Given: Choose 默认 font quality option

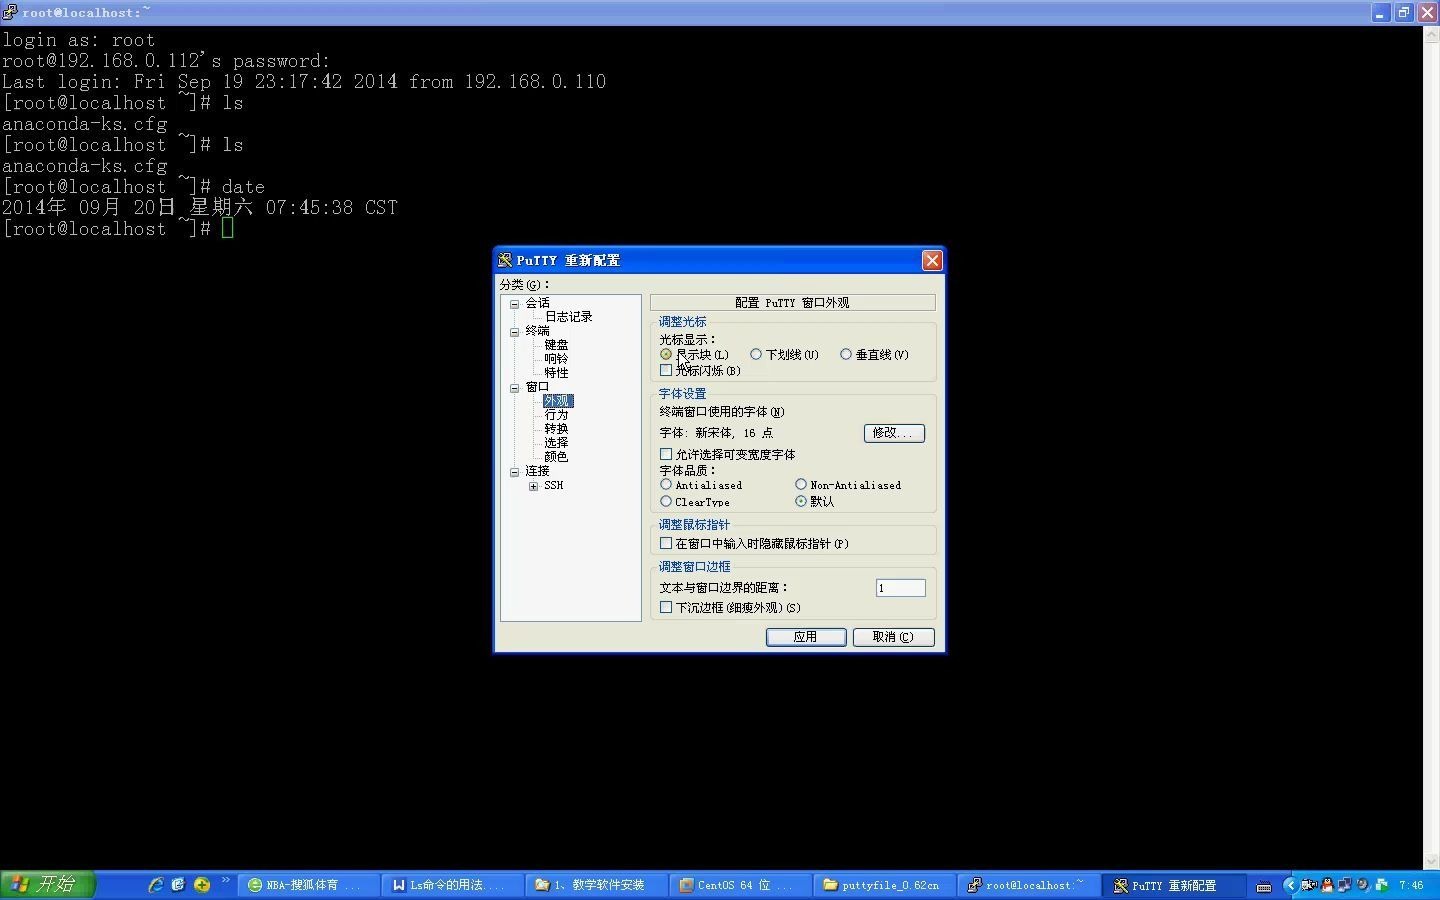Looking at the screenshot, I should tap(801, 502).
